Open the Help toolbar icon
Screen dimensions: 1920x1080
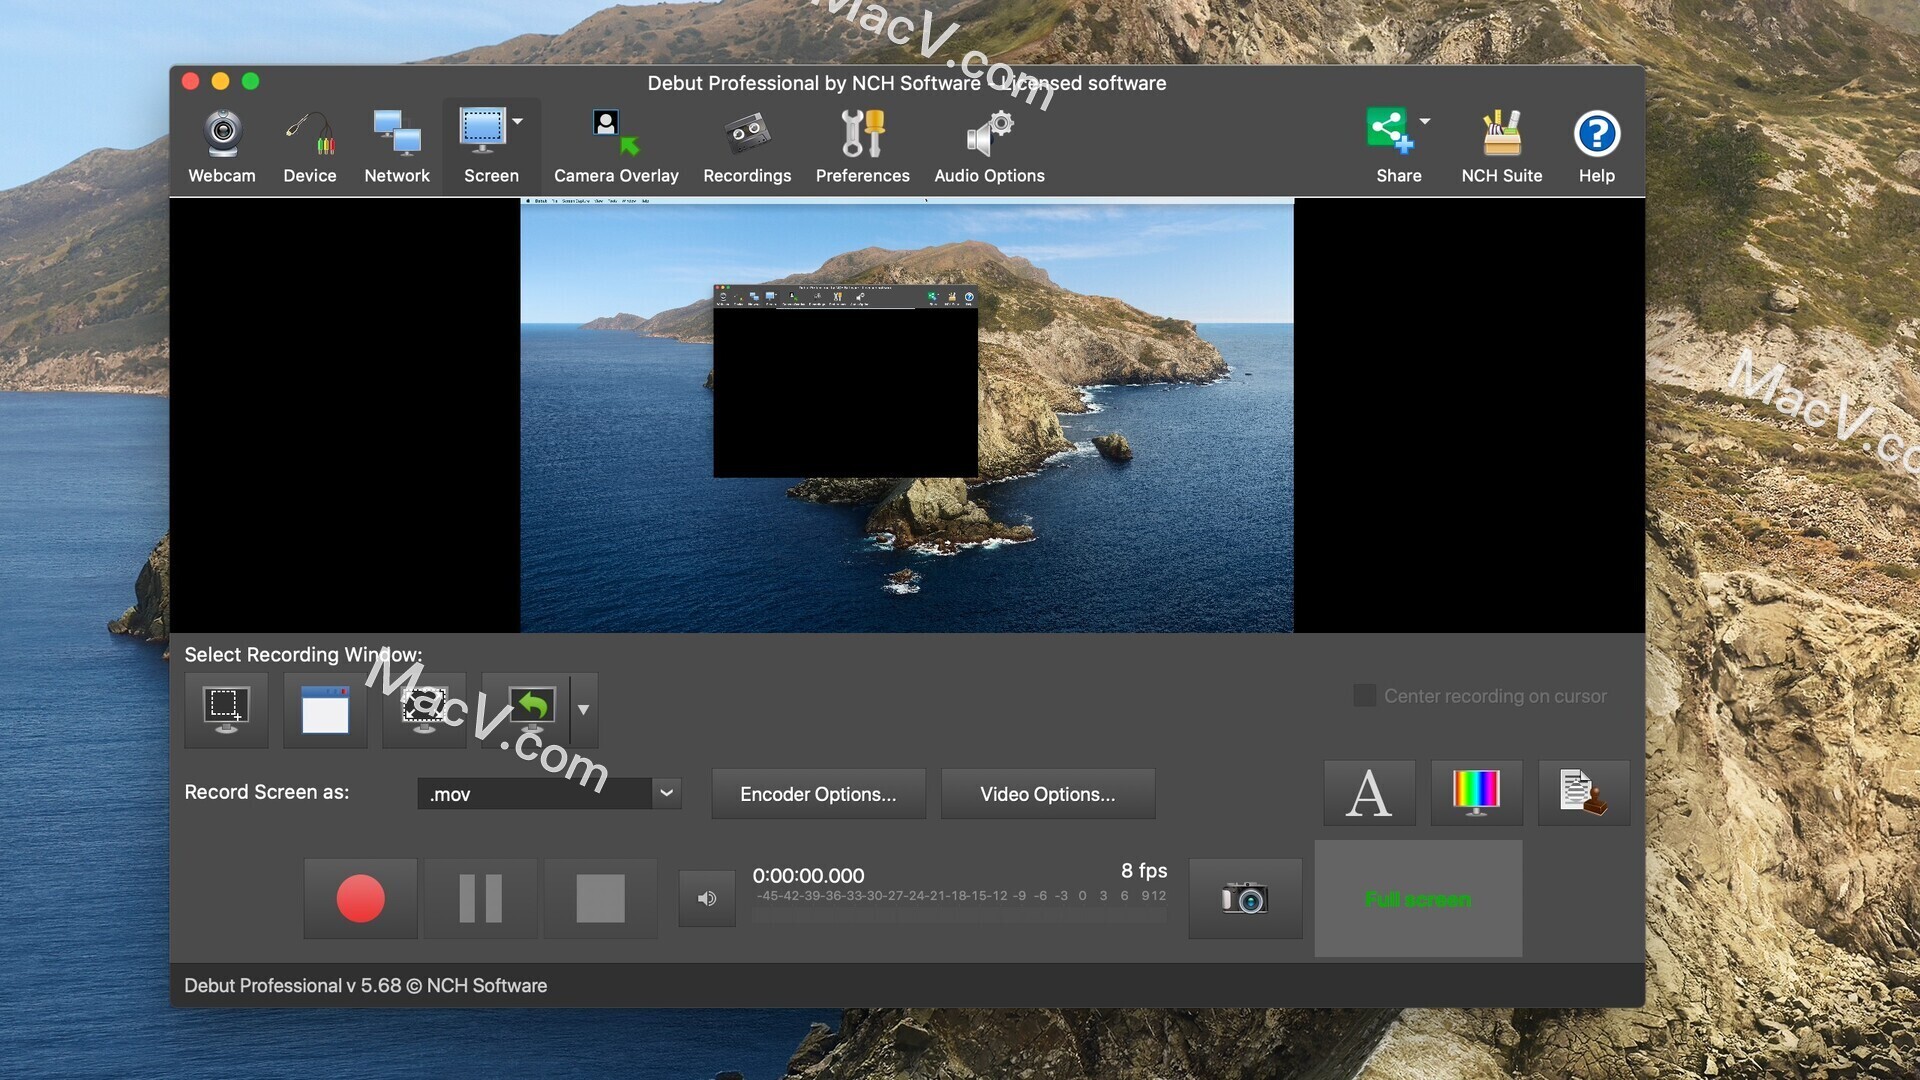[x=1597, y=147]
